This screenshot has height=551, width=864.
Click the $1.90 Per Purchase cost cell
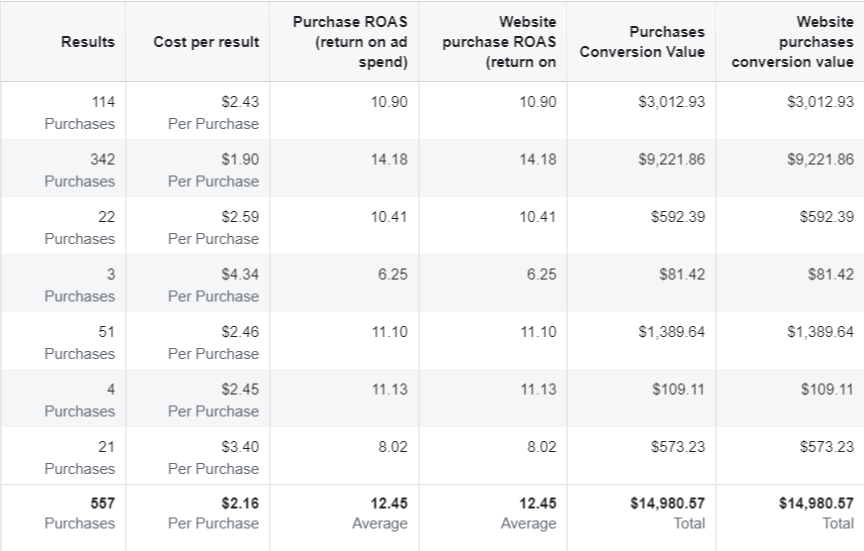click(x=214, y=170)
